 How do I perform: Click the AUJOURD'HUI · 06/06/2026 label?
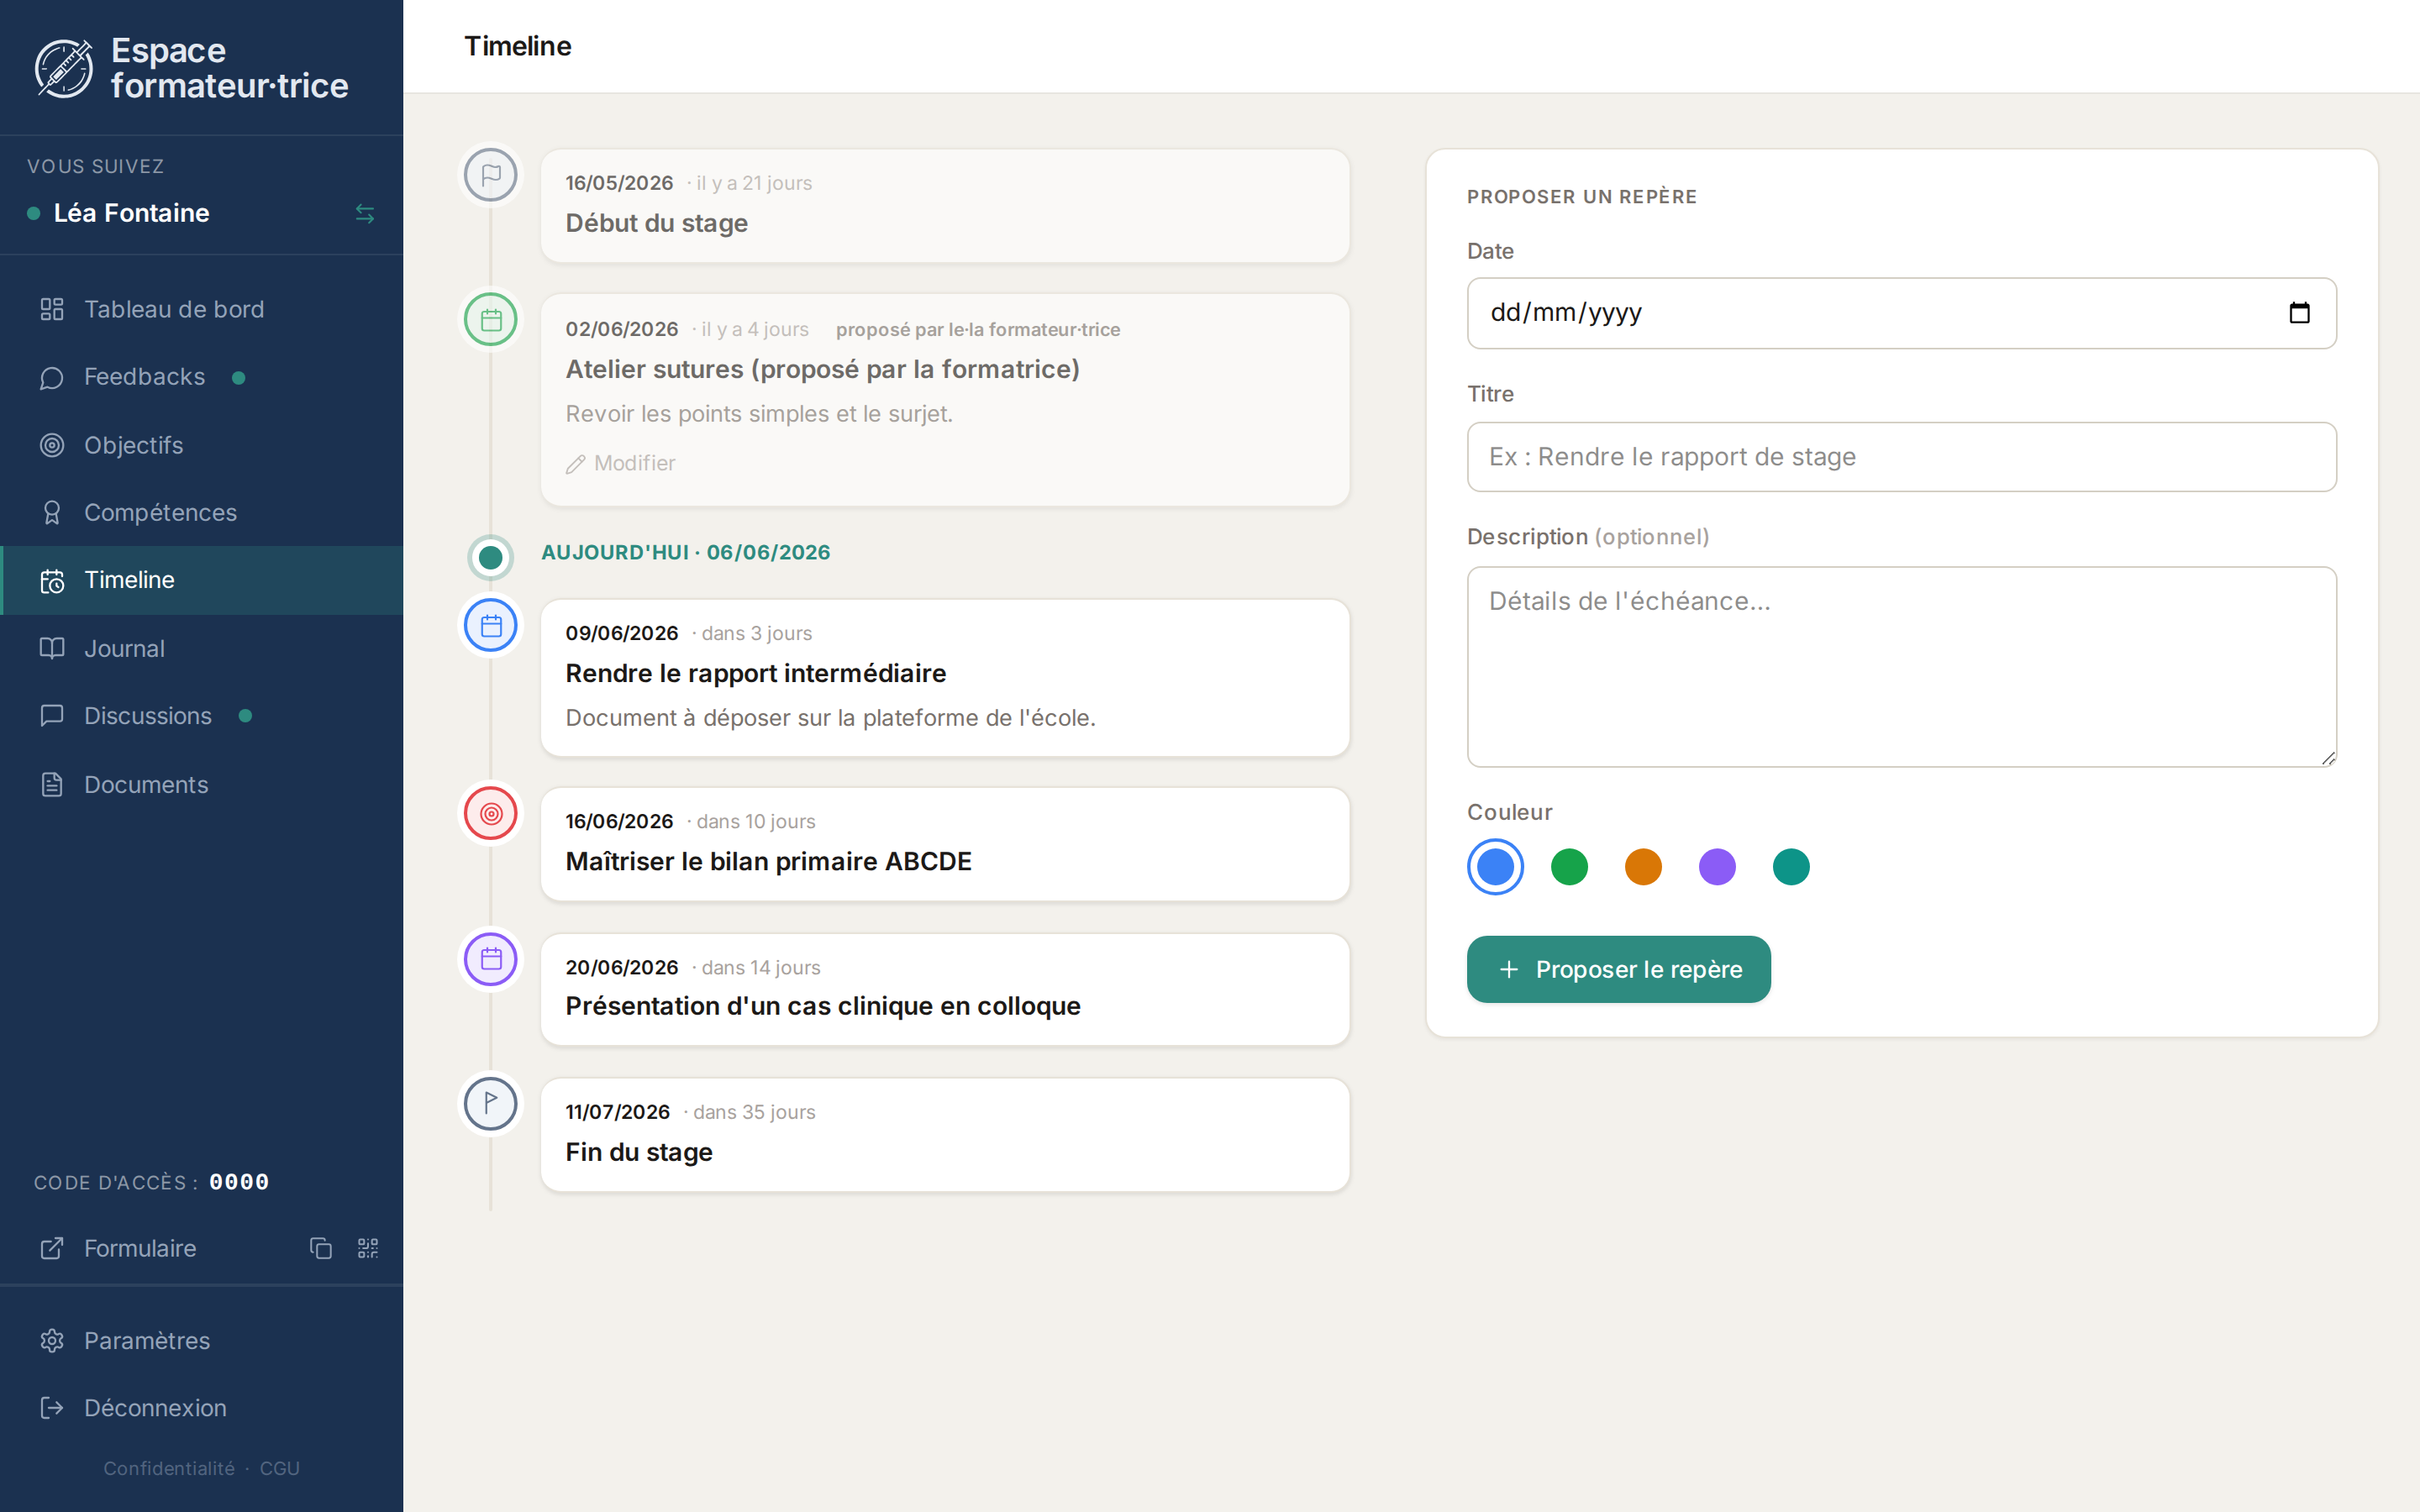coord(685,552)
